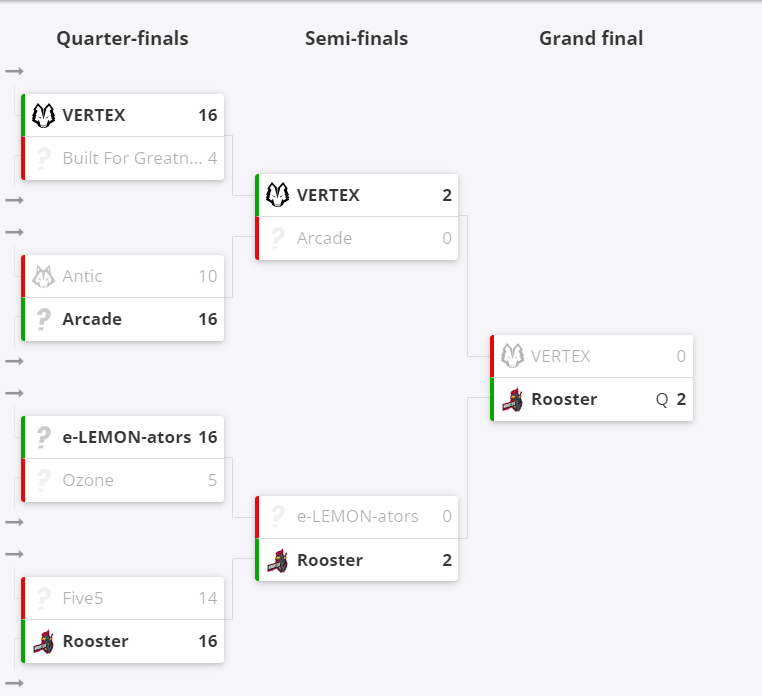
Task: Open Arcade entry in semi-finals match
Action: tap(357, 239)
